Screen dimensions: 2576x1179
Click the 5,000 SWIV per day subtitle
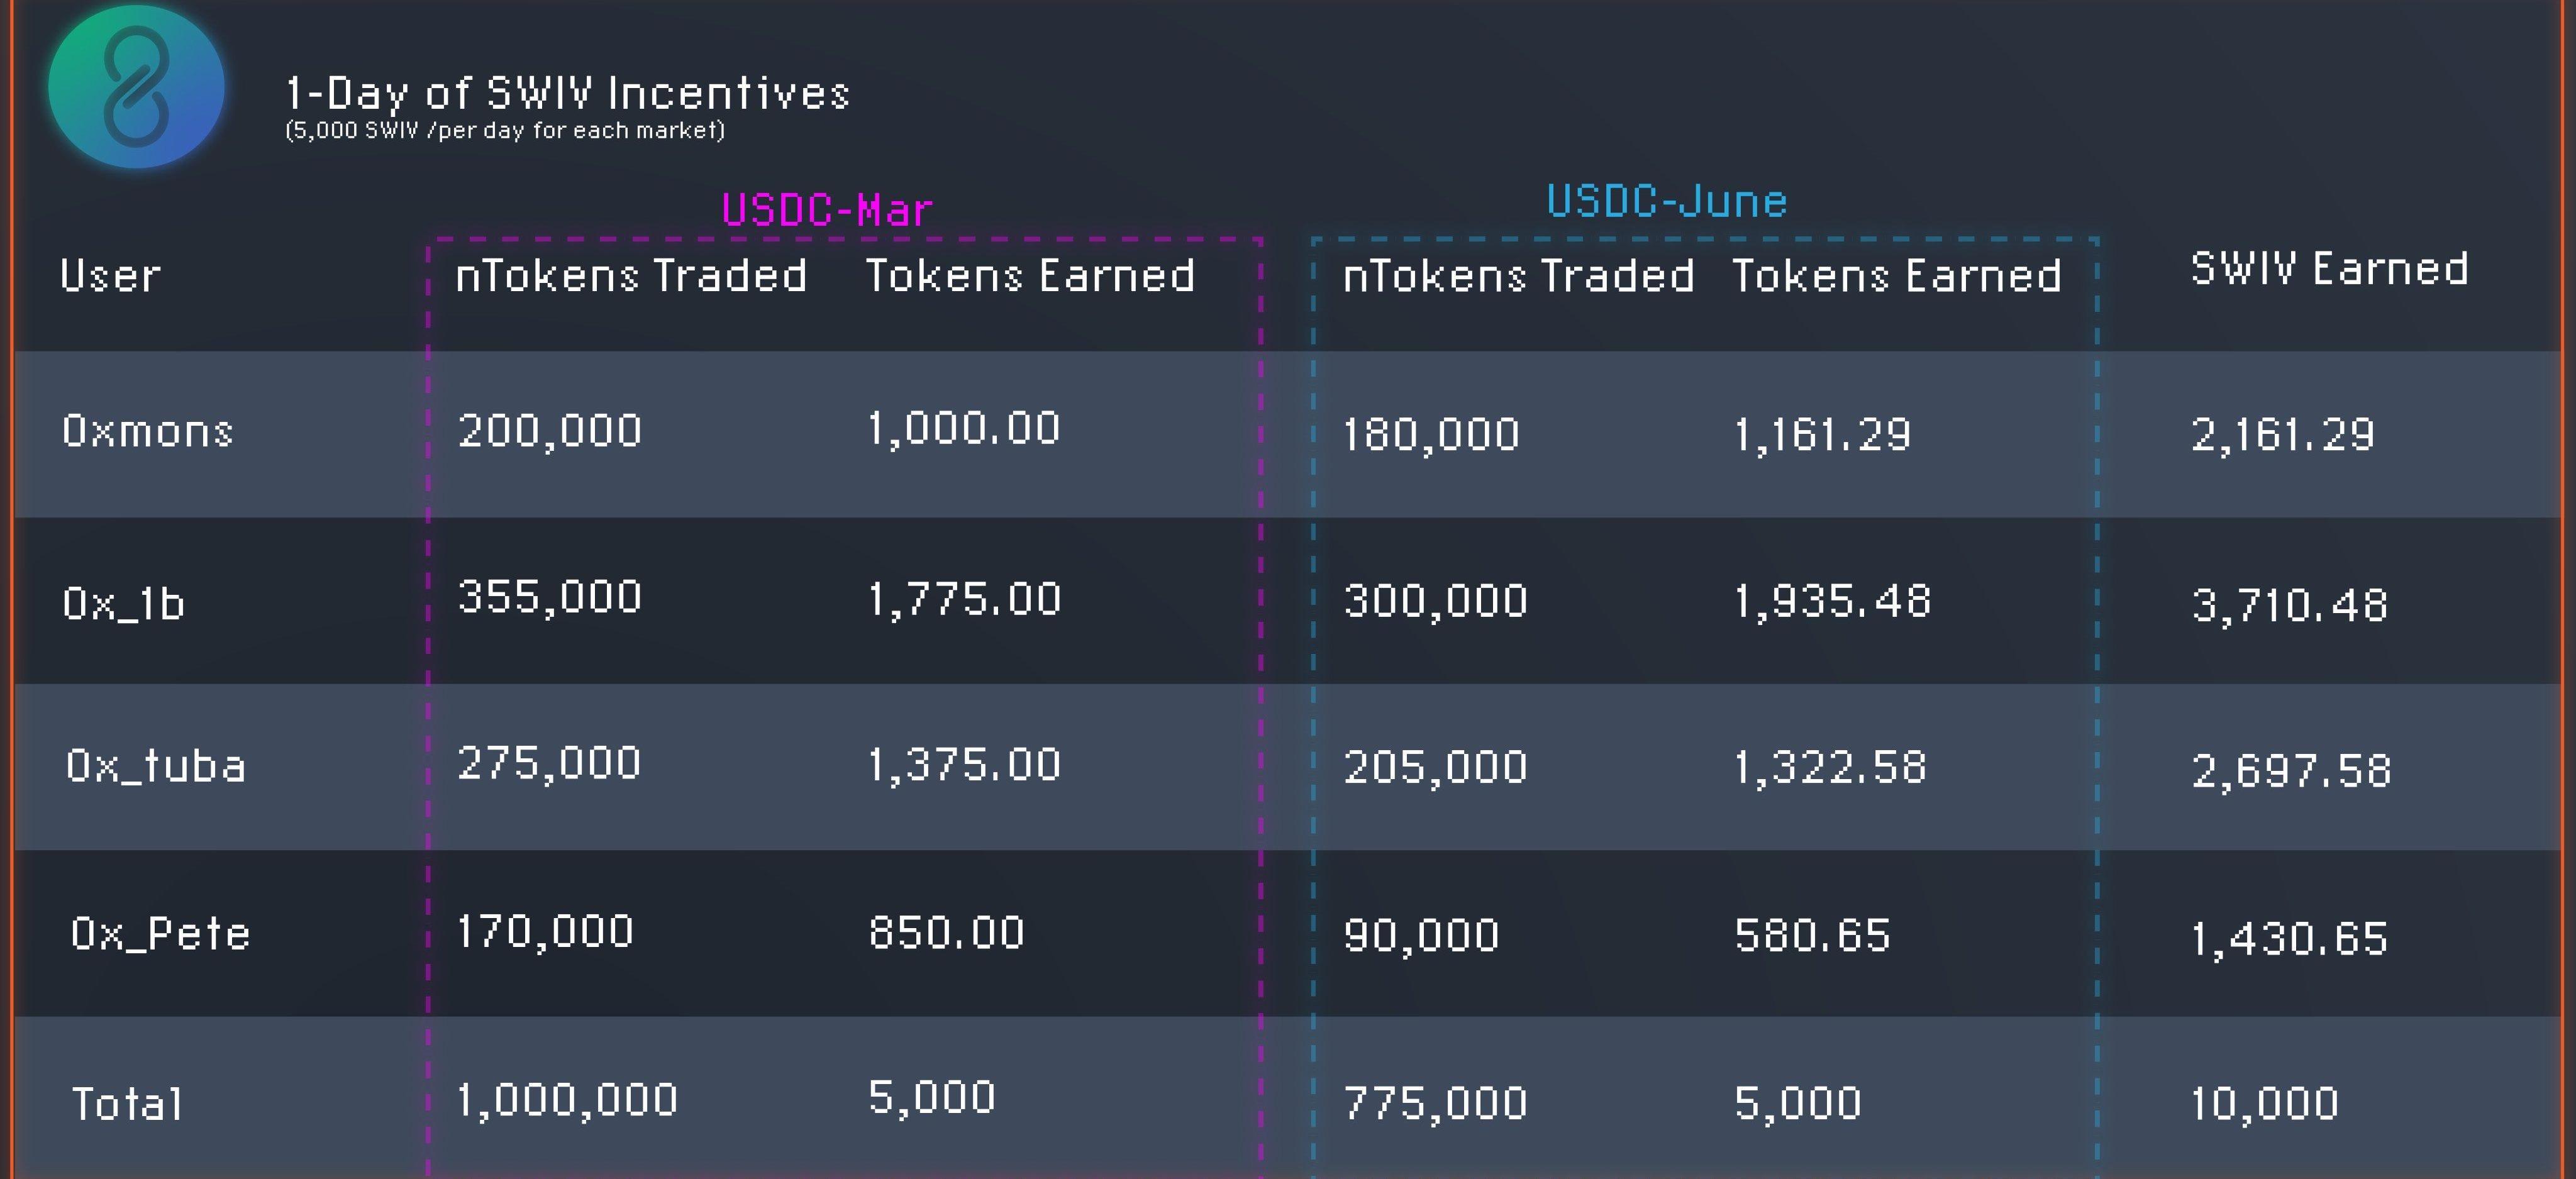click(x=505, y=130)
